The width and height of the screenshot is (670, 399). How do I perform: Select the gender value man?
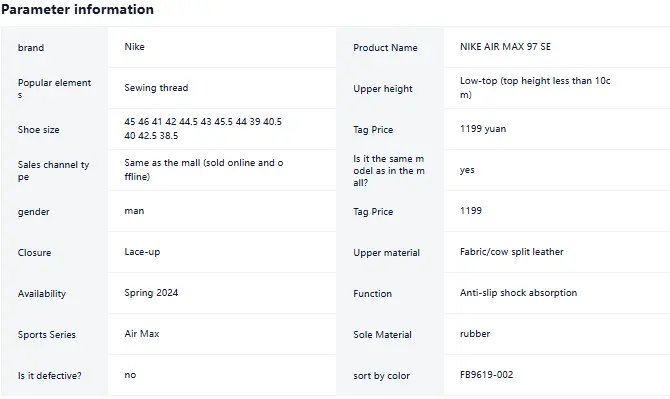(x=134, y=211)
